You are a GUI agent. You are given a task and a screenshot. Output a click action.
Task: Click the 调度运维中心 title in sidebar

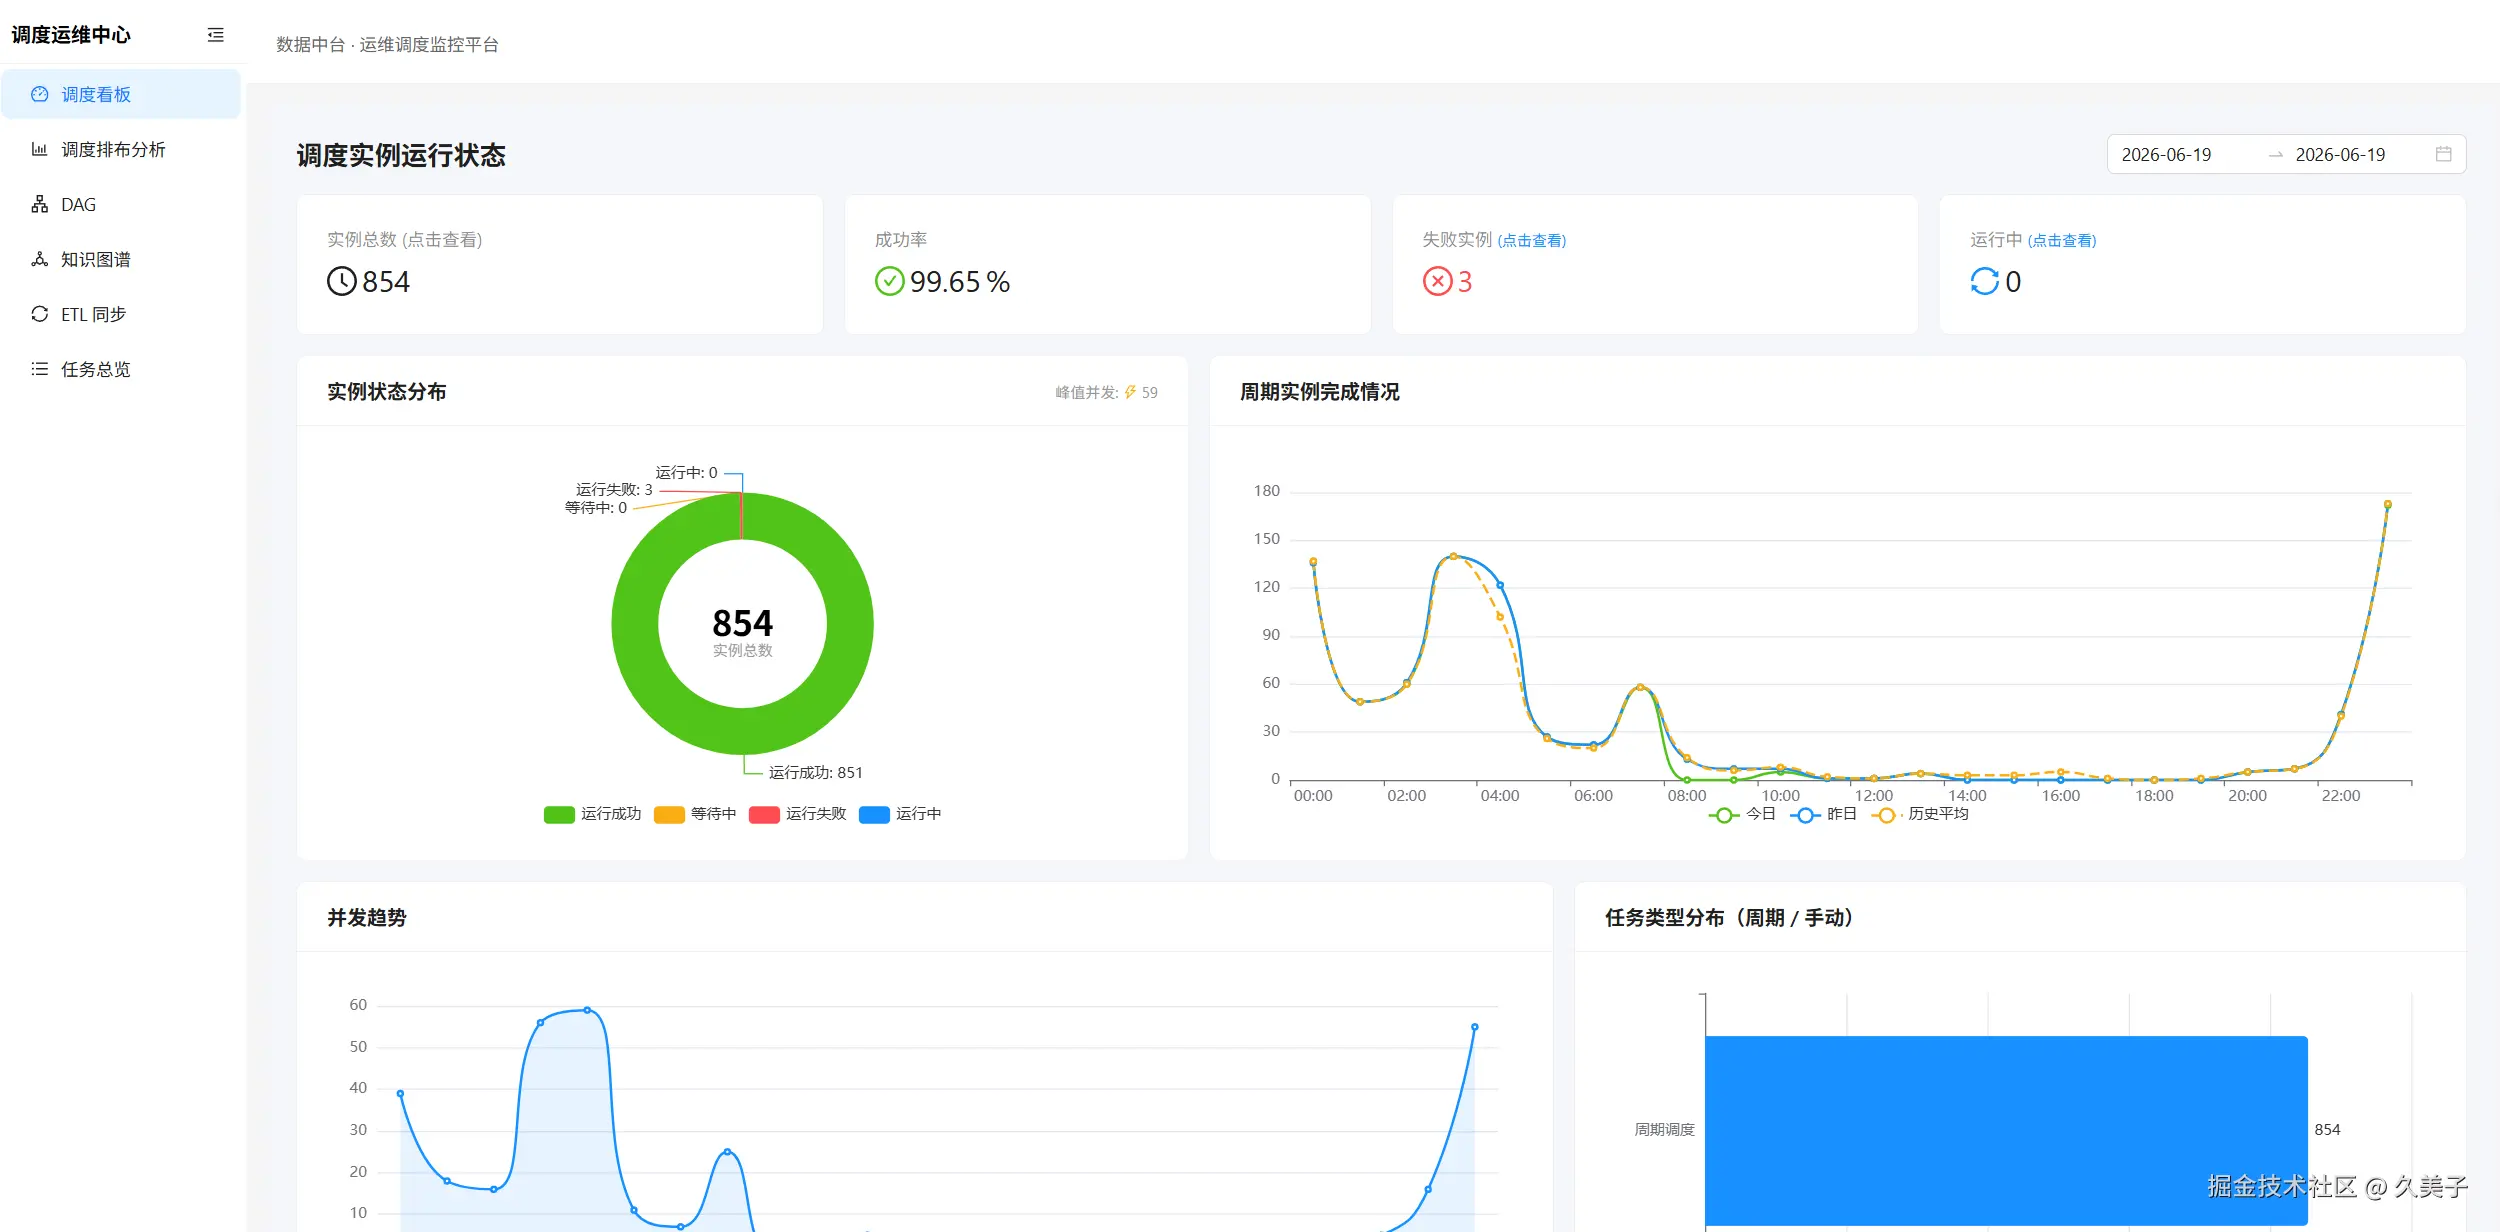click(x=71, y=35)
